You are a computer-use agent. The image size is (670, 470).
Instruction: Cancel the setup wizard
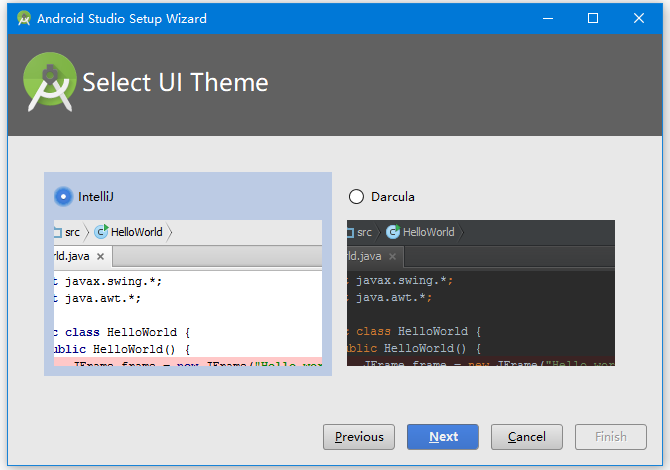click(x=526, y=437)
